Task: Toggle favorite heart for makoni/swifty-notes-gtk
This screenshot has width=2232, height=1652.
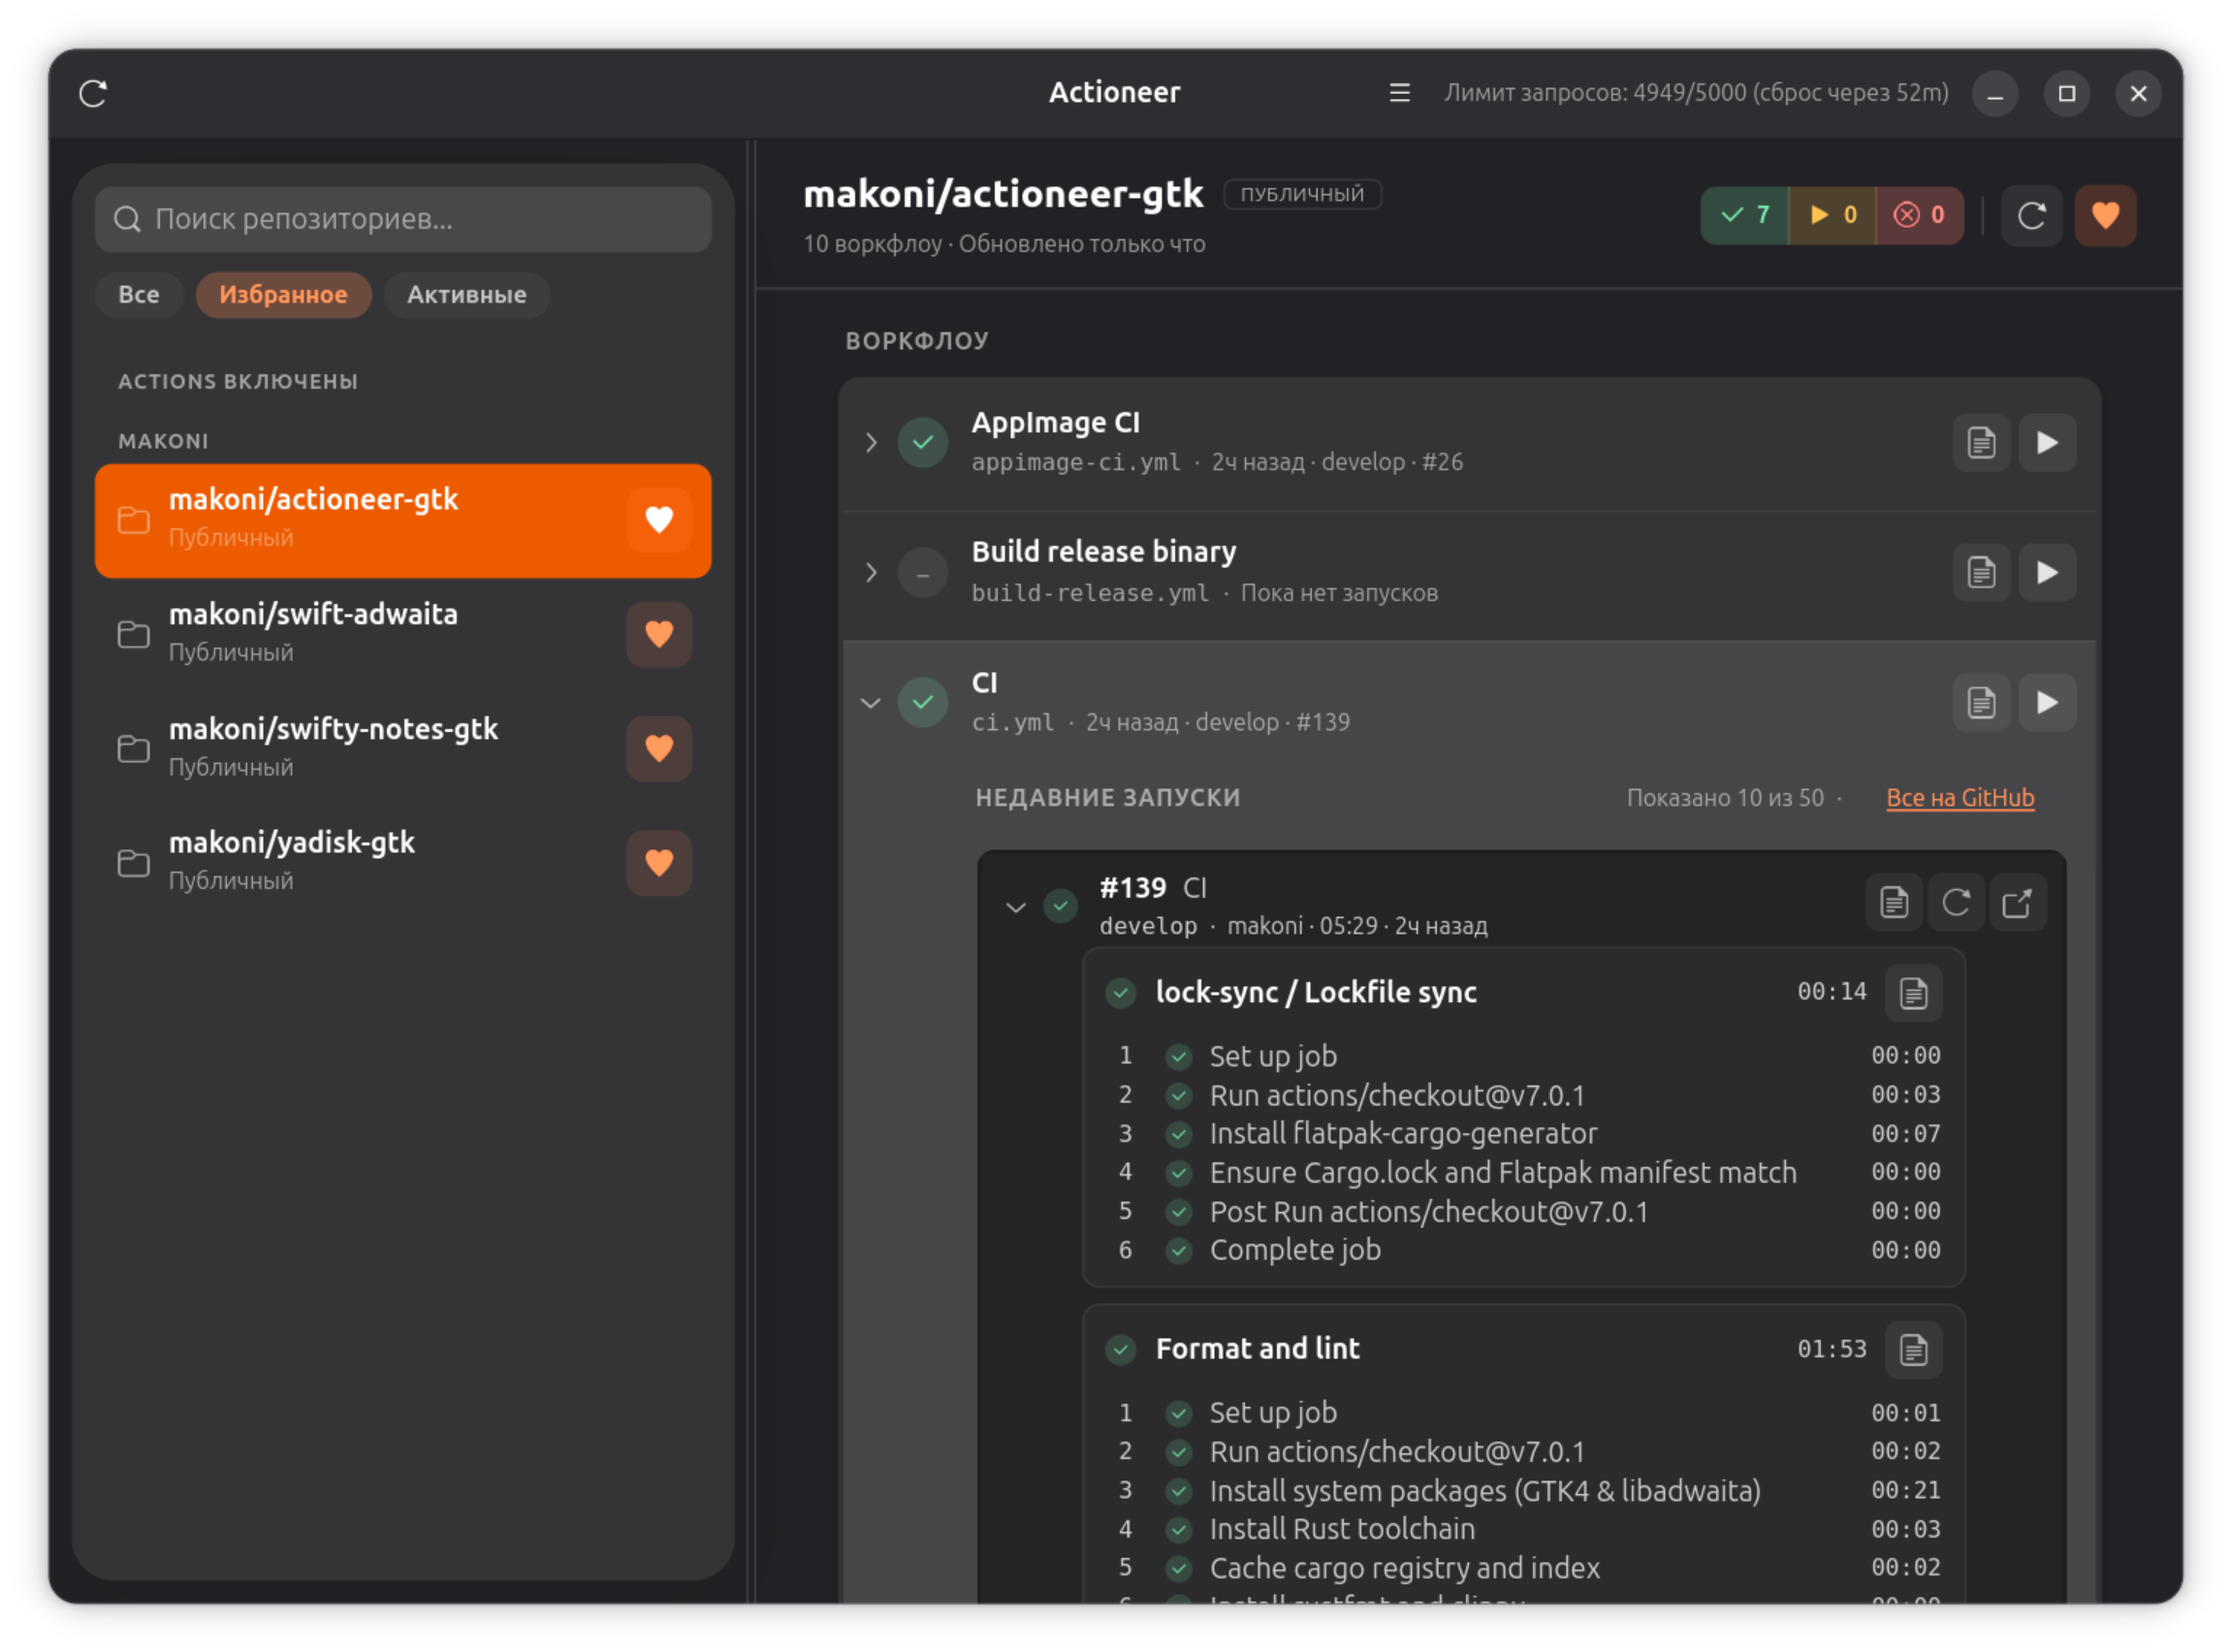Action: point(659,748)
